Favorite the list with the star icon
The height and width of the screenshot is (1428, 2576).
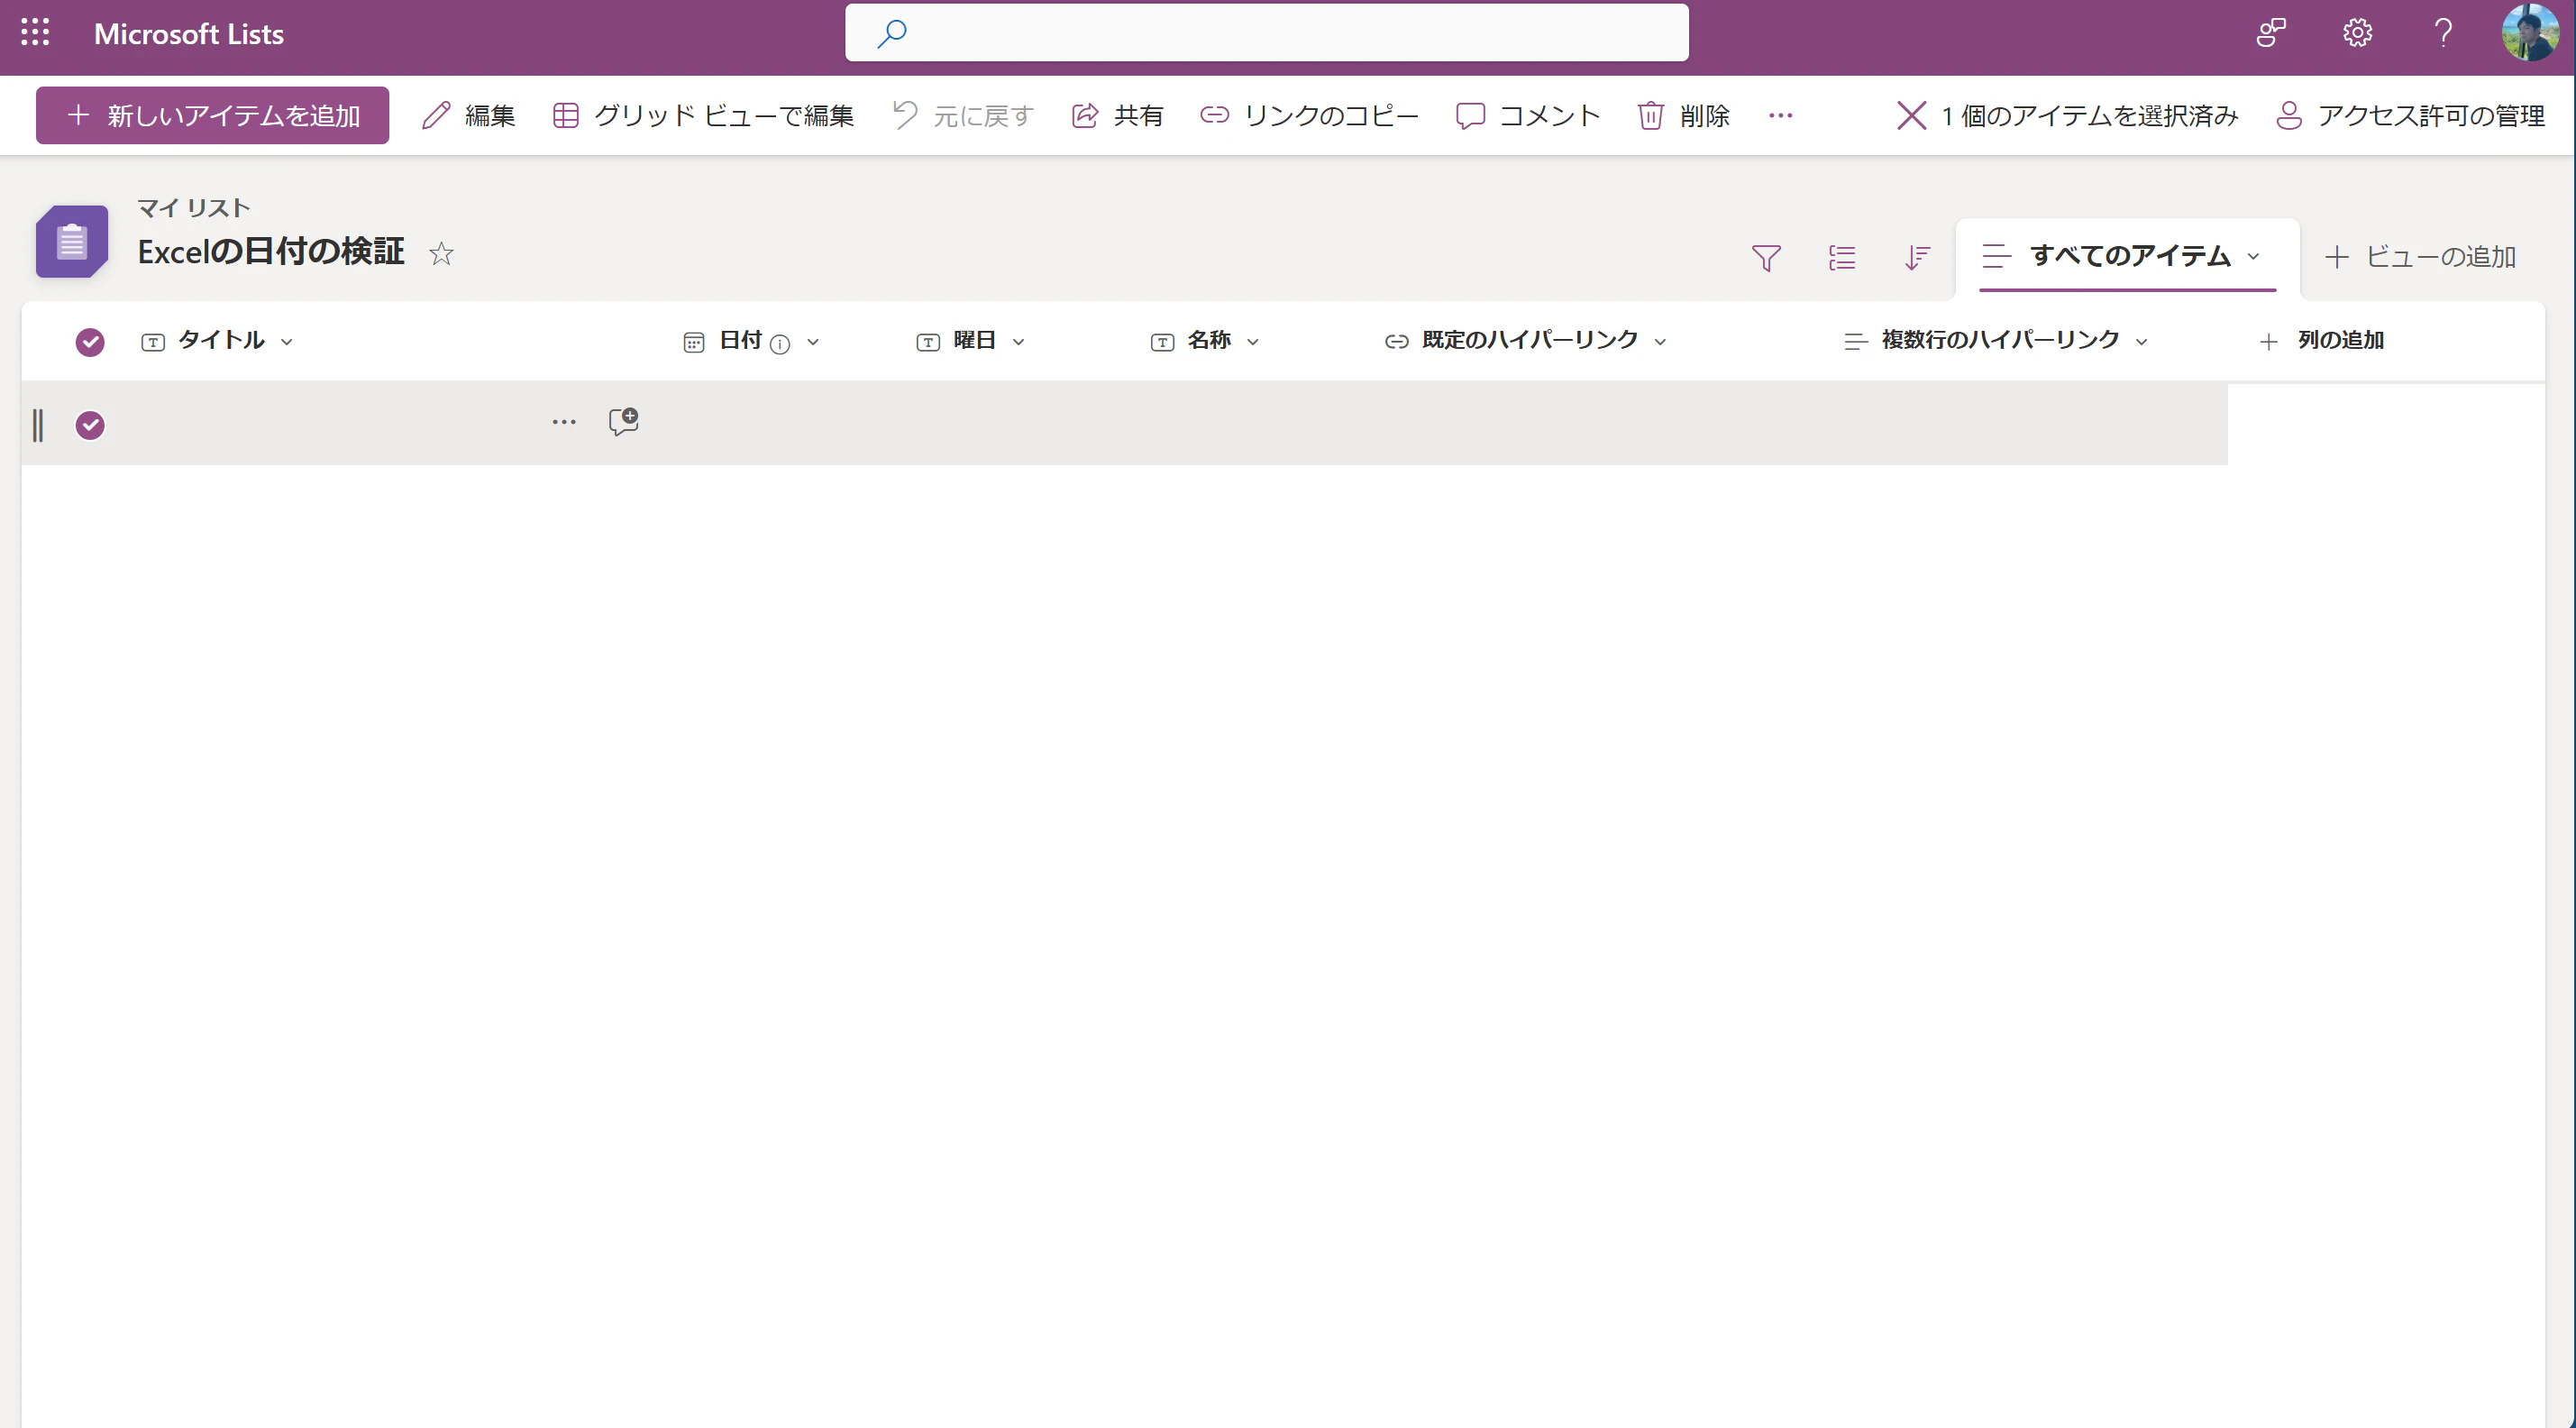click(441, 254)
